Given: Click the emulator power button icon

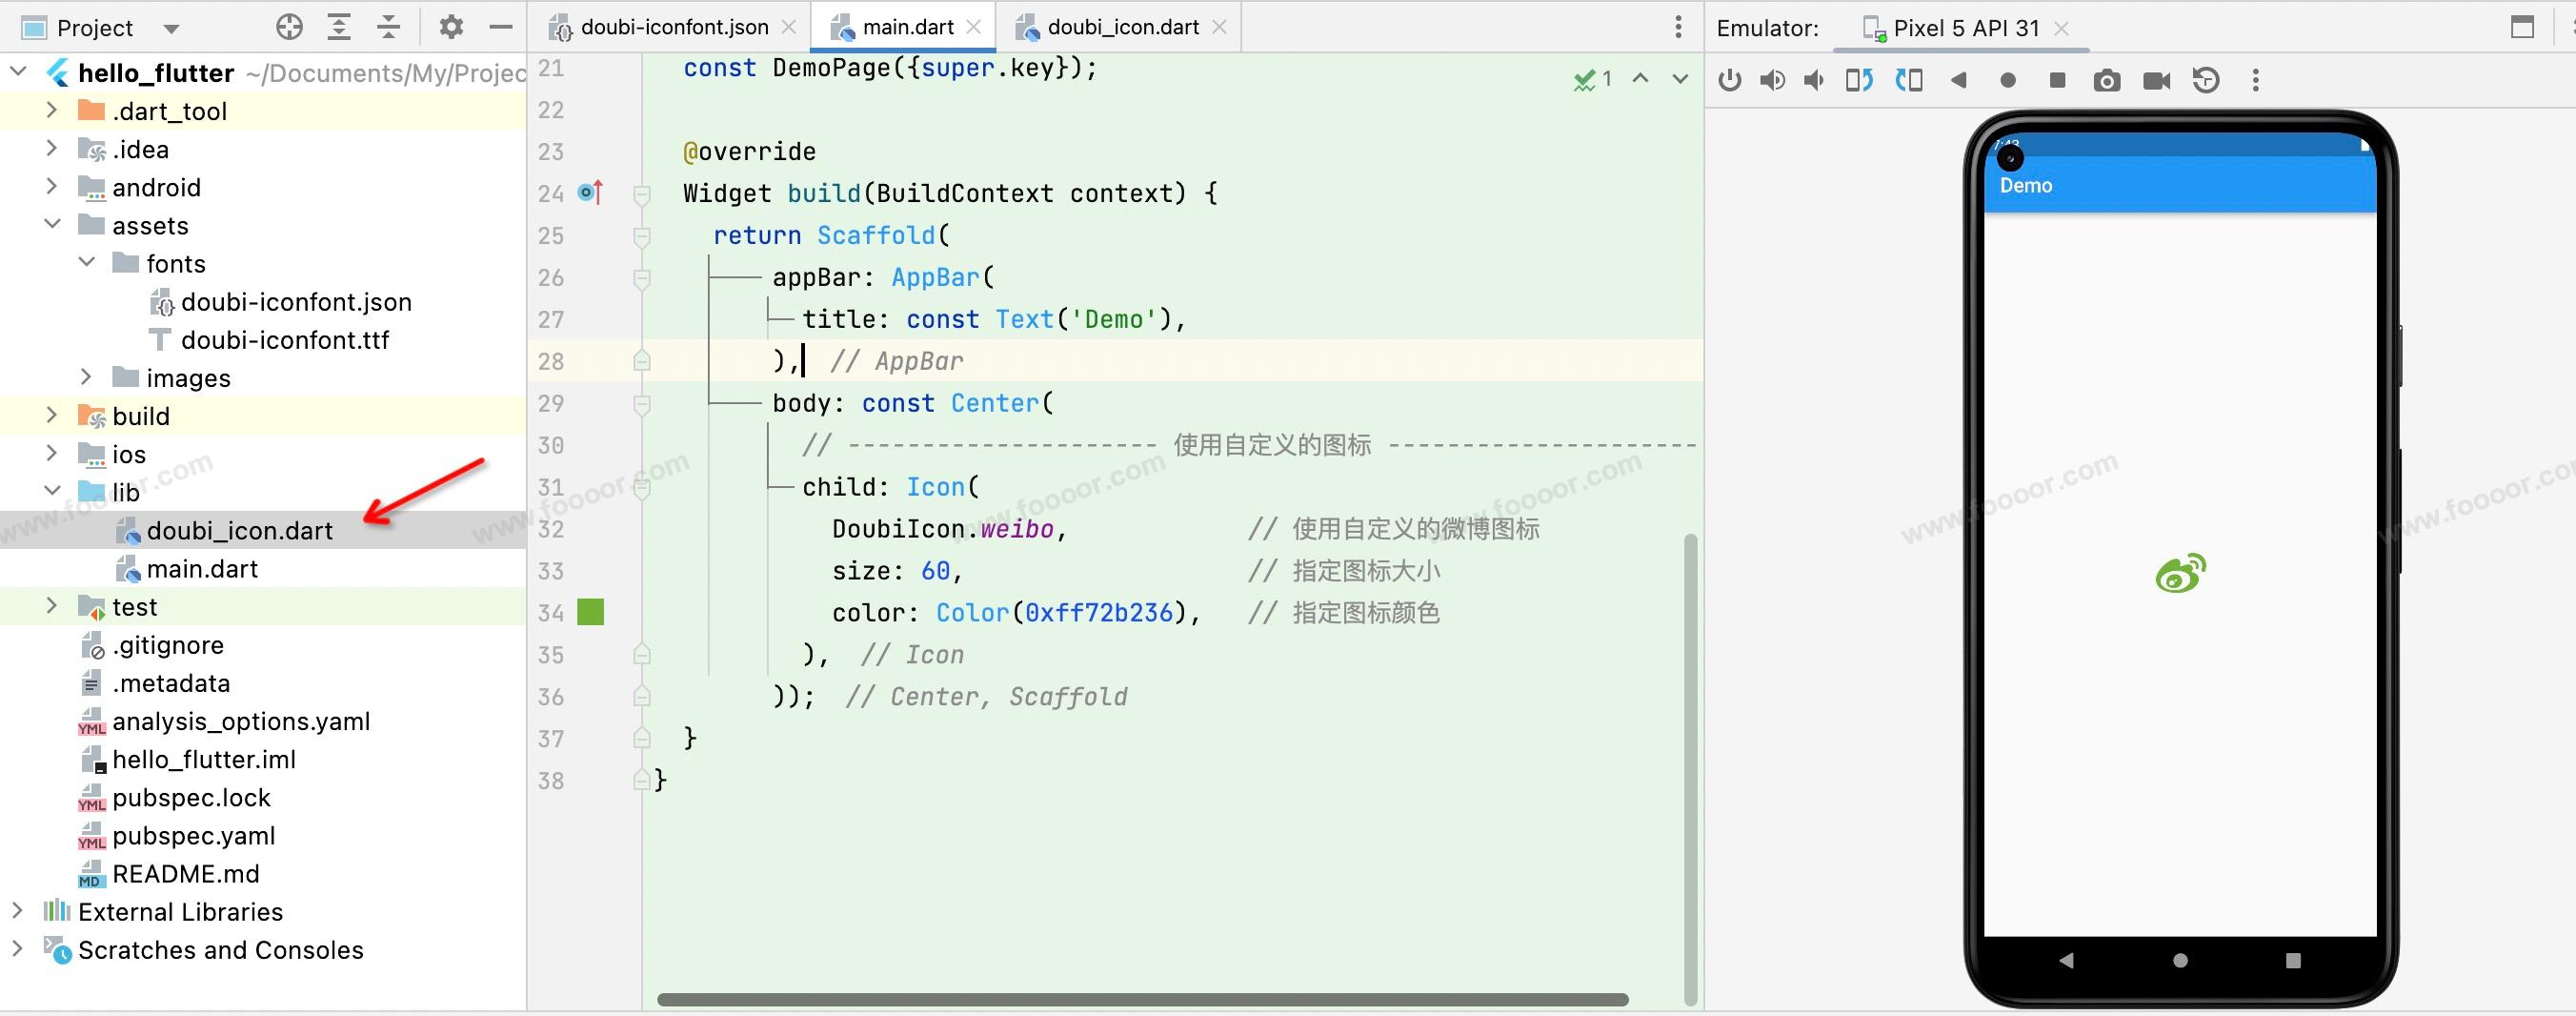Looking at the screenshot, I should pyautogui.click(x=1729, y=80).
